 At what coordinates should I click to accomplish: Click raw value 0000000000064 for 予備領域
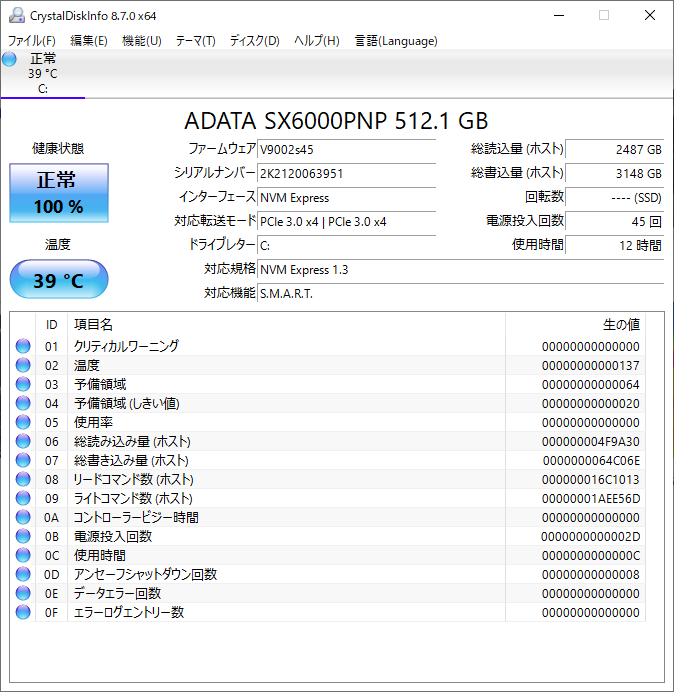(591, 384)
